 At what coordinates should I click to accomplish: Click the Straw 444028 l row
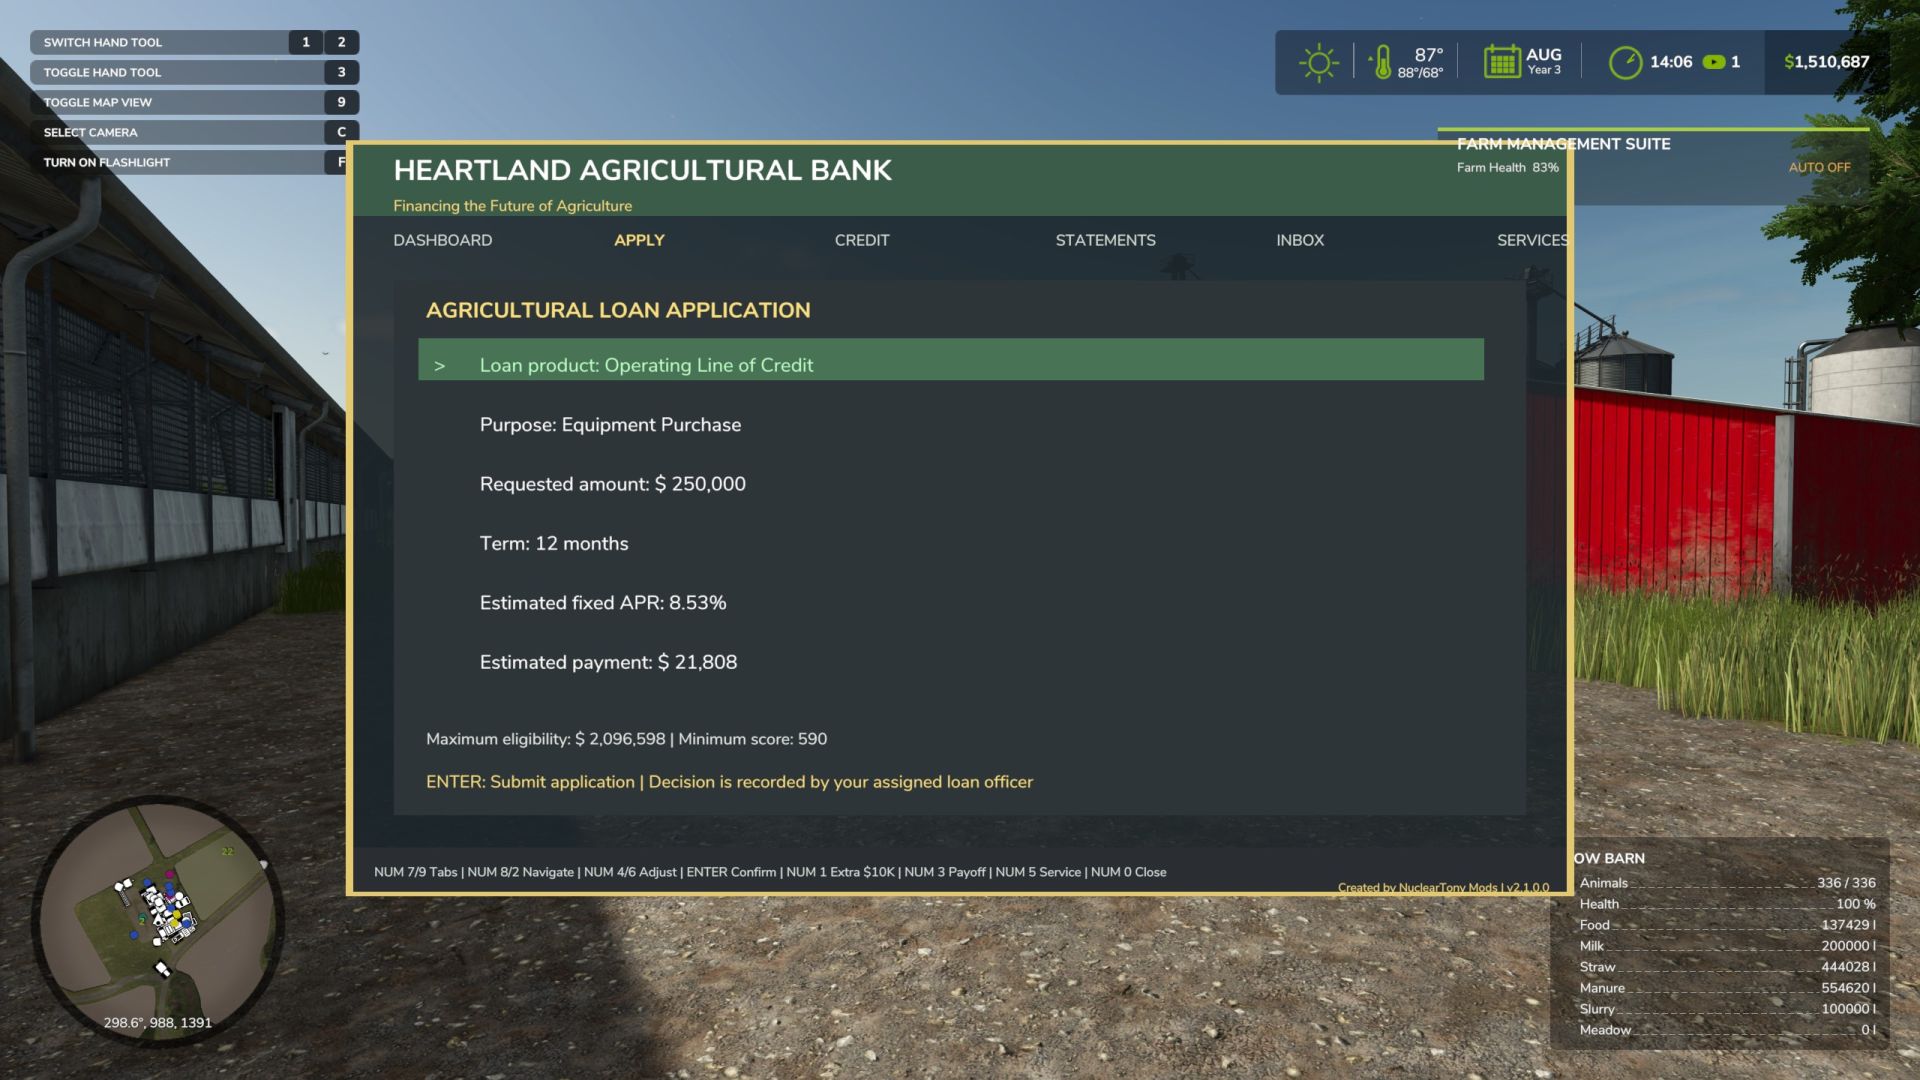pyautogui.click(x=1727, y=967)
